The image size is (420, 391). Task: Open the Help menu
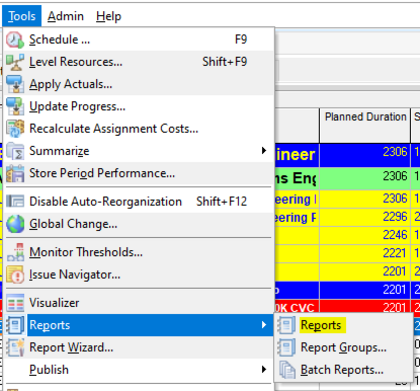click(x=109, y=16)
